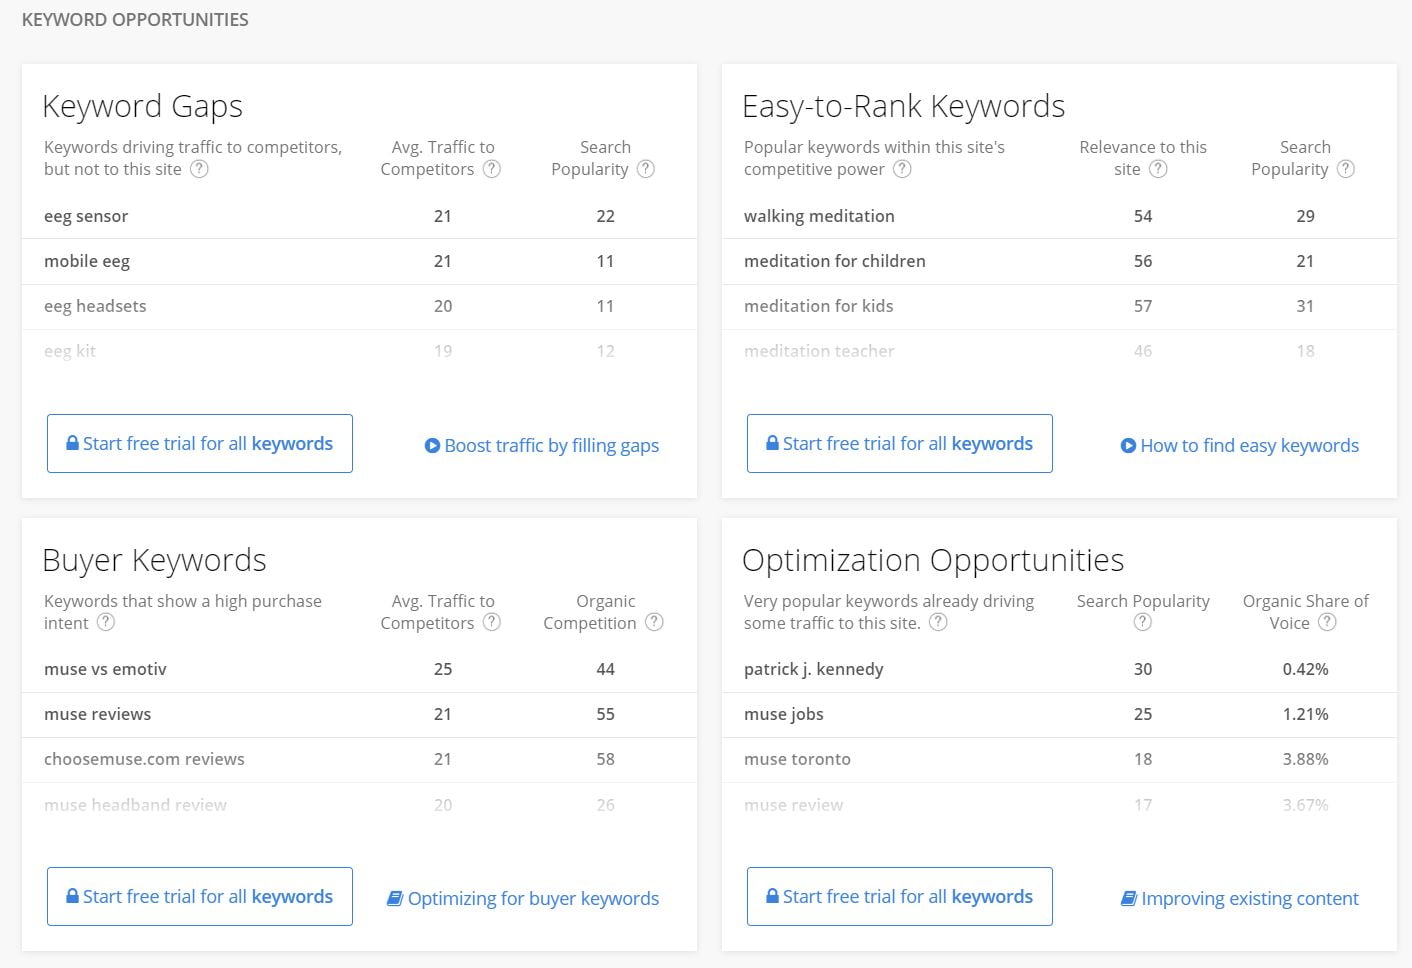Select the faded 'eeg kit' keyword
Viewport: 1412px width, 968px height.
(x=70, y=351)
